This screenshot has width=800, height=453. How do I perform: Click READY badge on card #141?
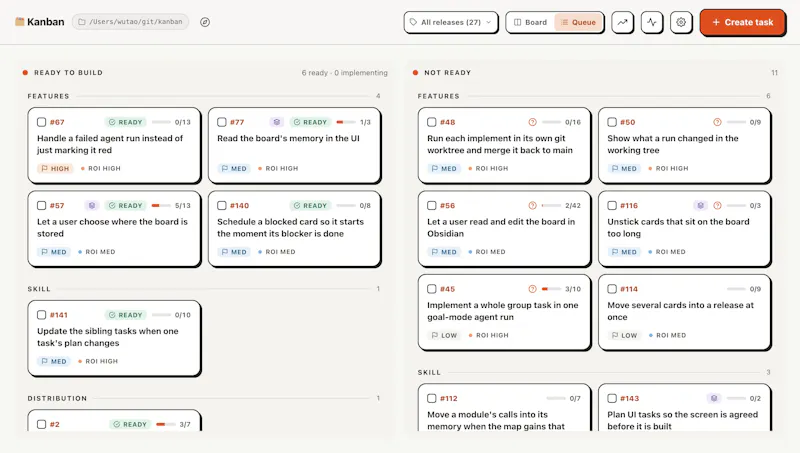click(x=126, y=315)
